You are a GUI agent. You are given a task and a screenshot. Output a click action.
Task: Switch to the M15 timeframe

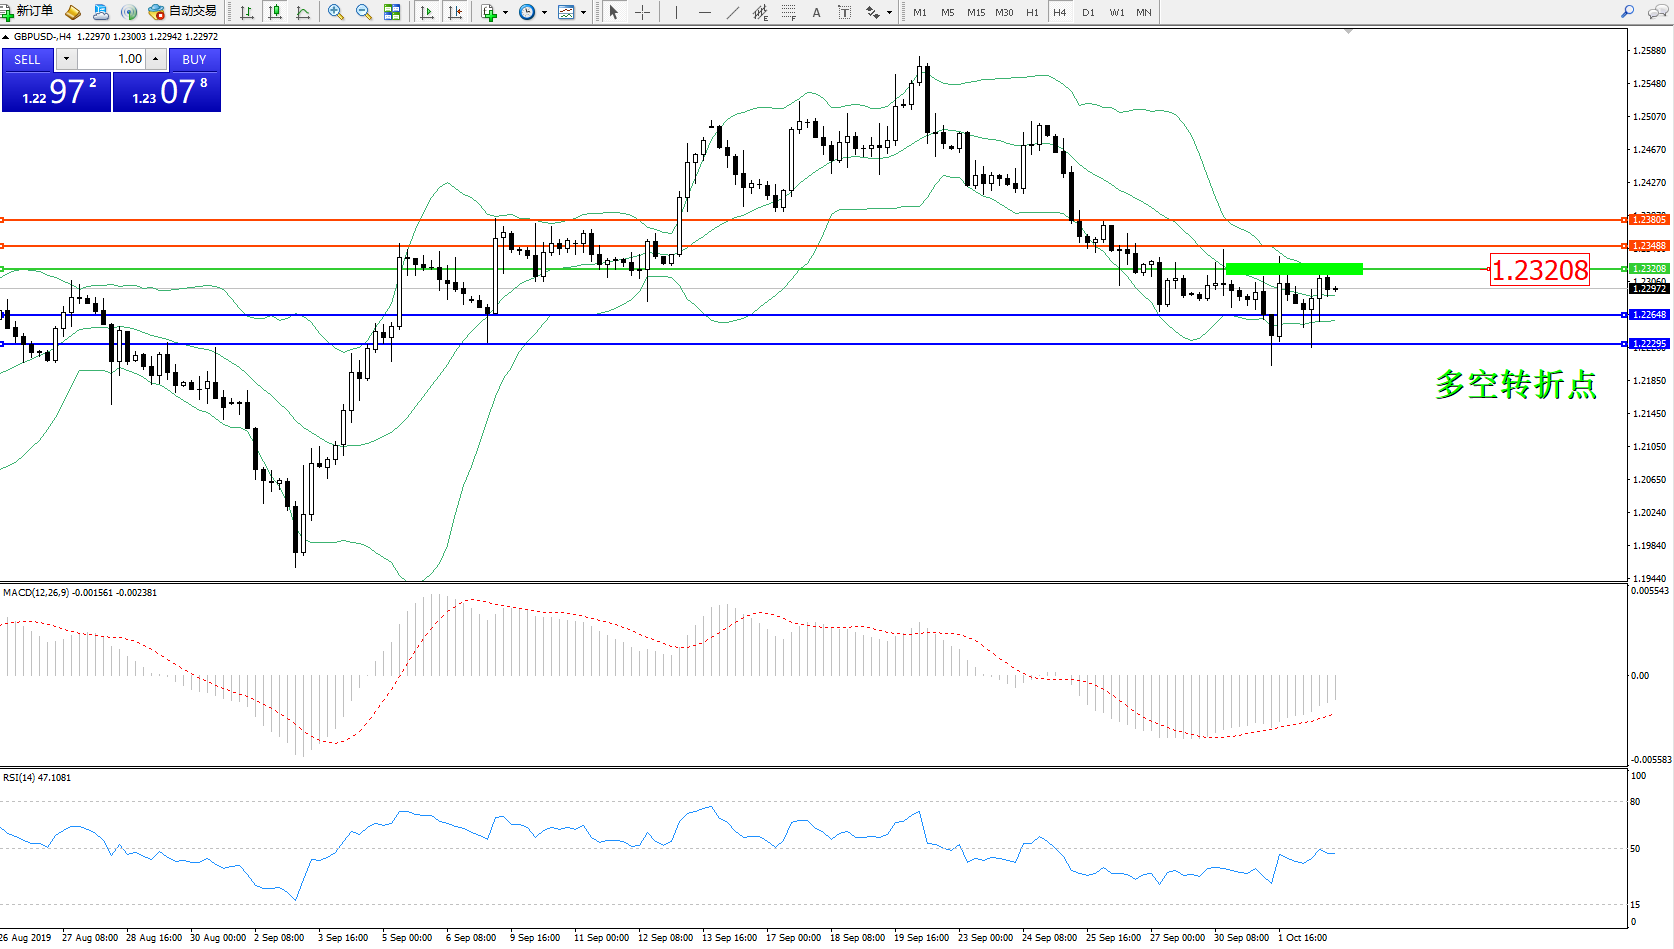click(975, 13)
